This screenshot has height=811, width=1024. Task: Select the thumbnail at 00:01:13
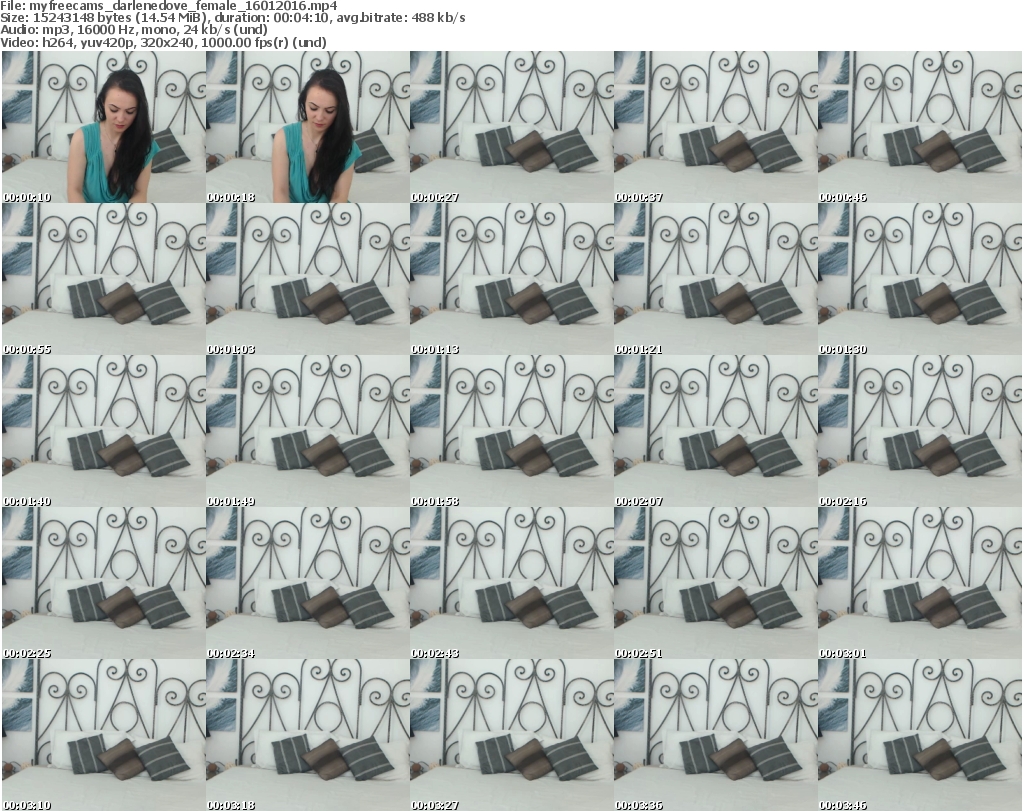(x=511, y=279)
